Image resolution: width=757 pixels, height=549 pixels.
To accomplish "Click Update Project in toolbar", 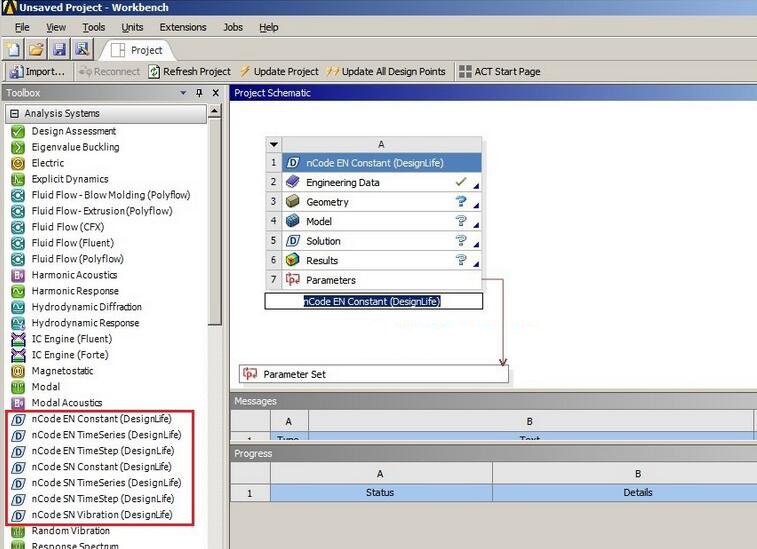I will (279, 71).
